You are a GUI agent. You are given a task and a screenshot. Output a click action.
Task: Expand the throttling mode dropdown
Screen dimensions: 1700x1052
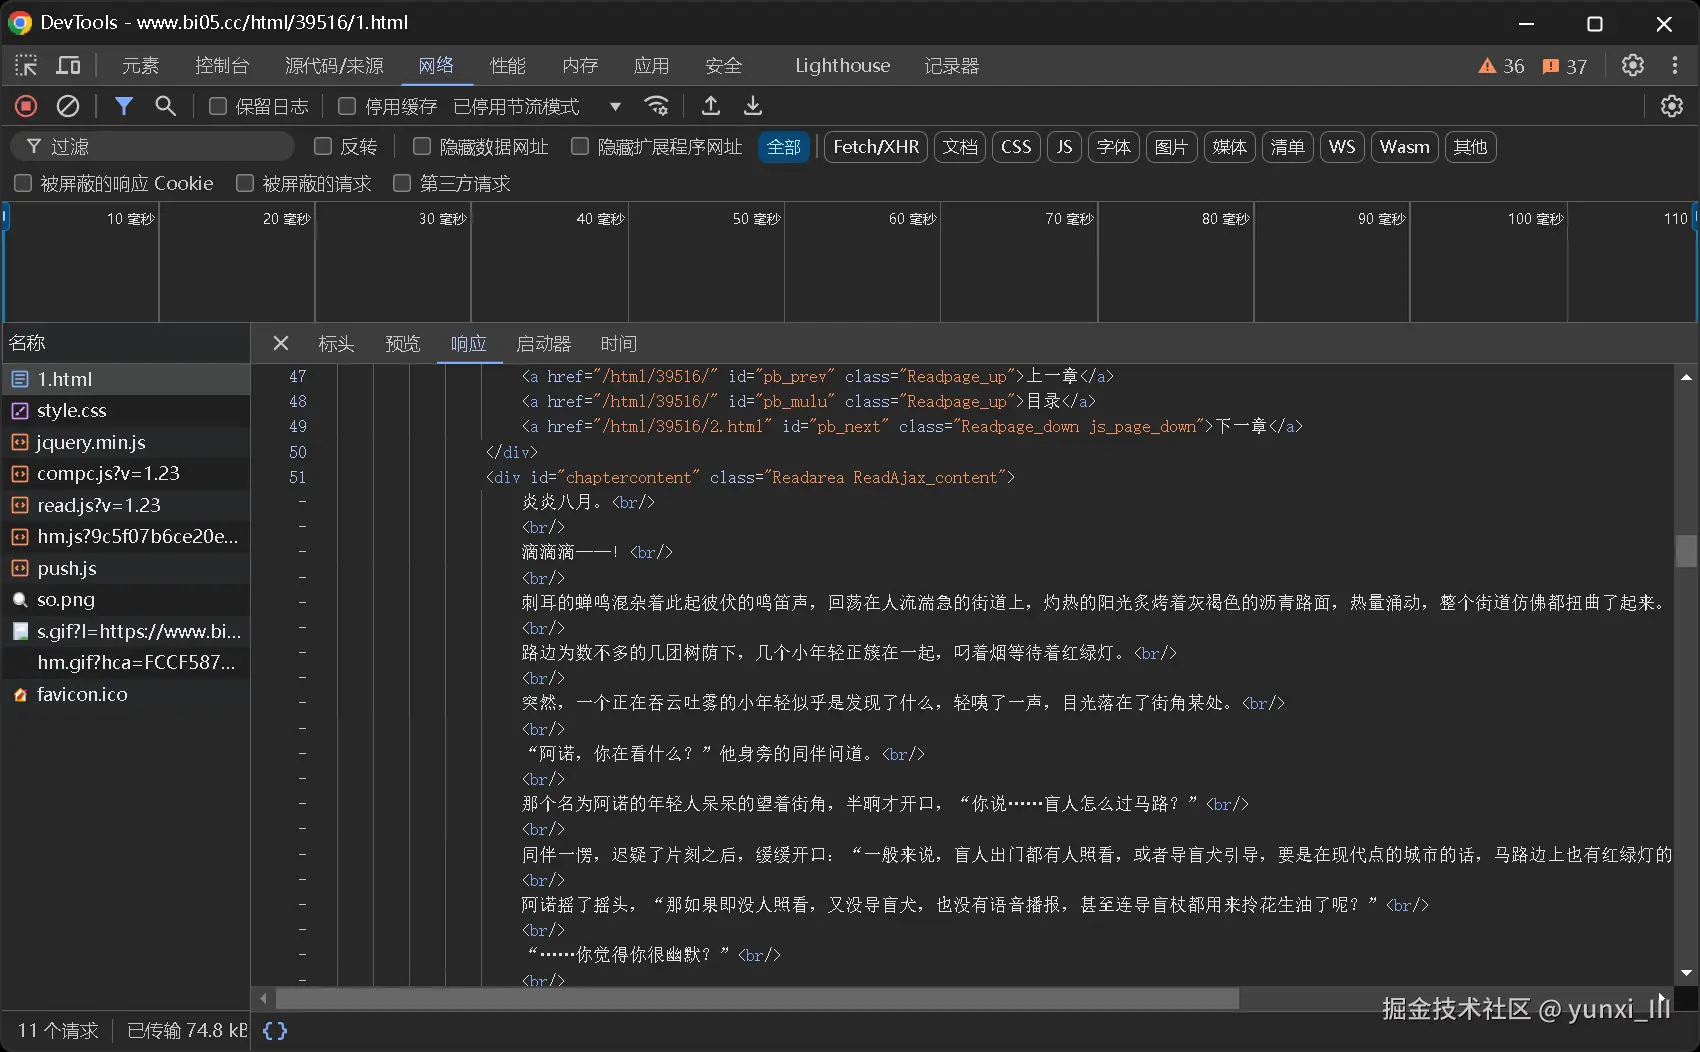coord(615,106)
